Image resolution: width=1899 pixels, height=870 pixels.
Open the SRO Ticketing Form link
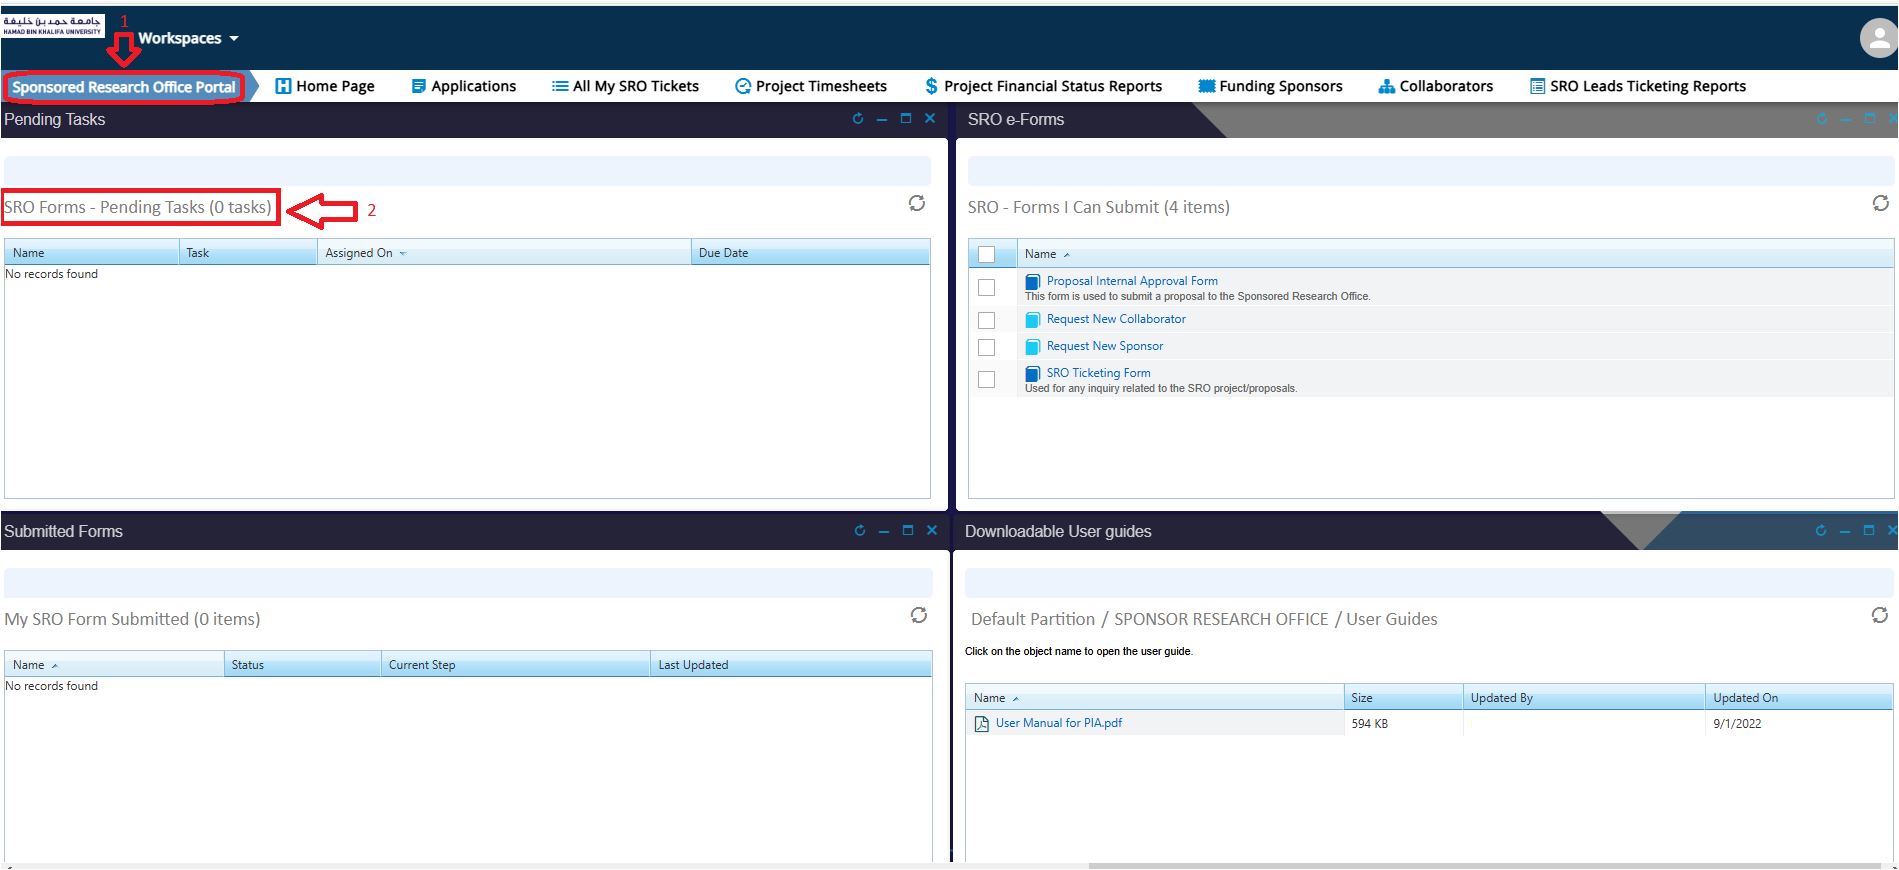coord(1098,373)
